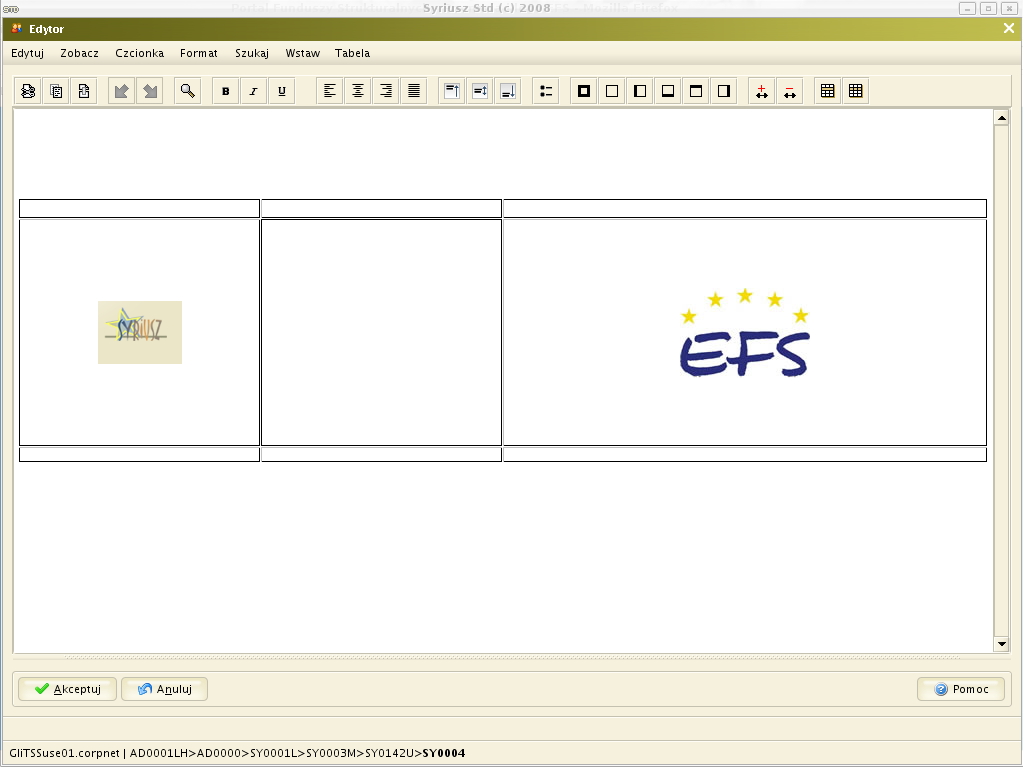Screen dimensions: 1023x767
Task: Click the Copy toolbar icon
Action: 56,91
